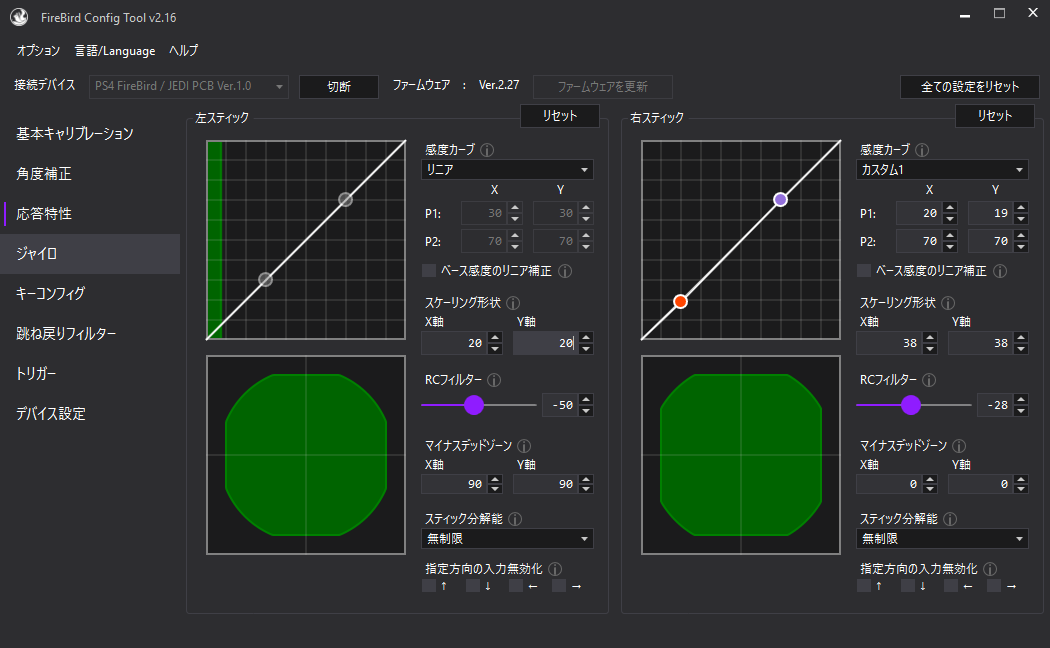Open right stick カスタム1 curve dropdown
Screen dimensions: 1050x648
pyautogui.click(x=942, y=170)
